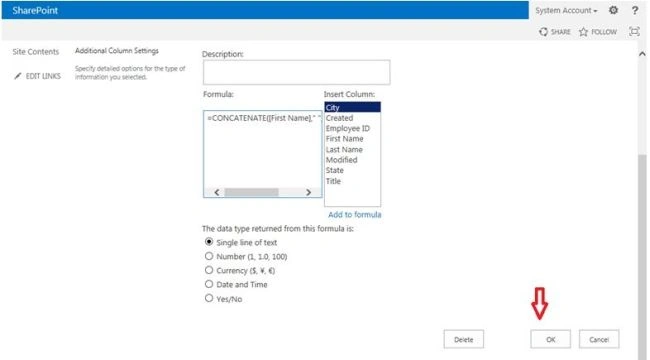Viewport: 650px width, 360px height.
Task: Click the pencil Edit Links icon
Action: tap(17, 76)
